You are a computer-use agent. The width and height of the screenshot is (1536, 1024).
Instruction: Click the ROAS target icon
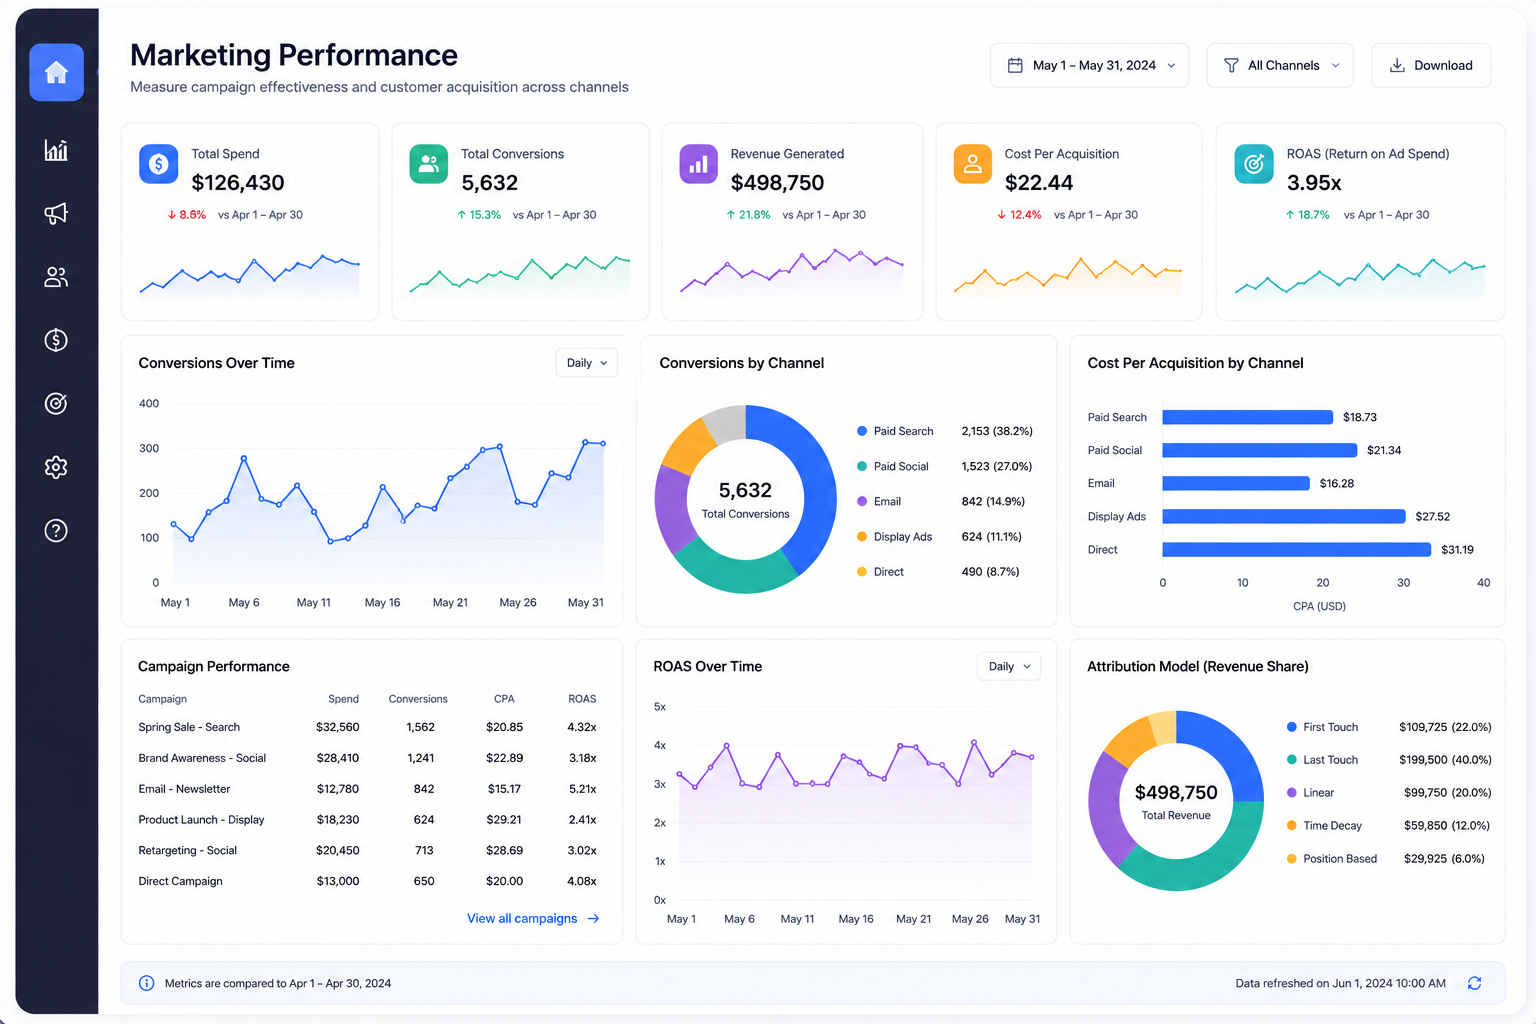1254,164
